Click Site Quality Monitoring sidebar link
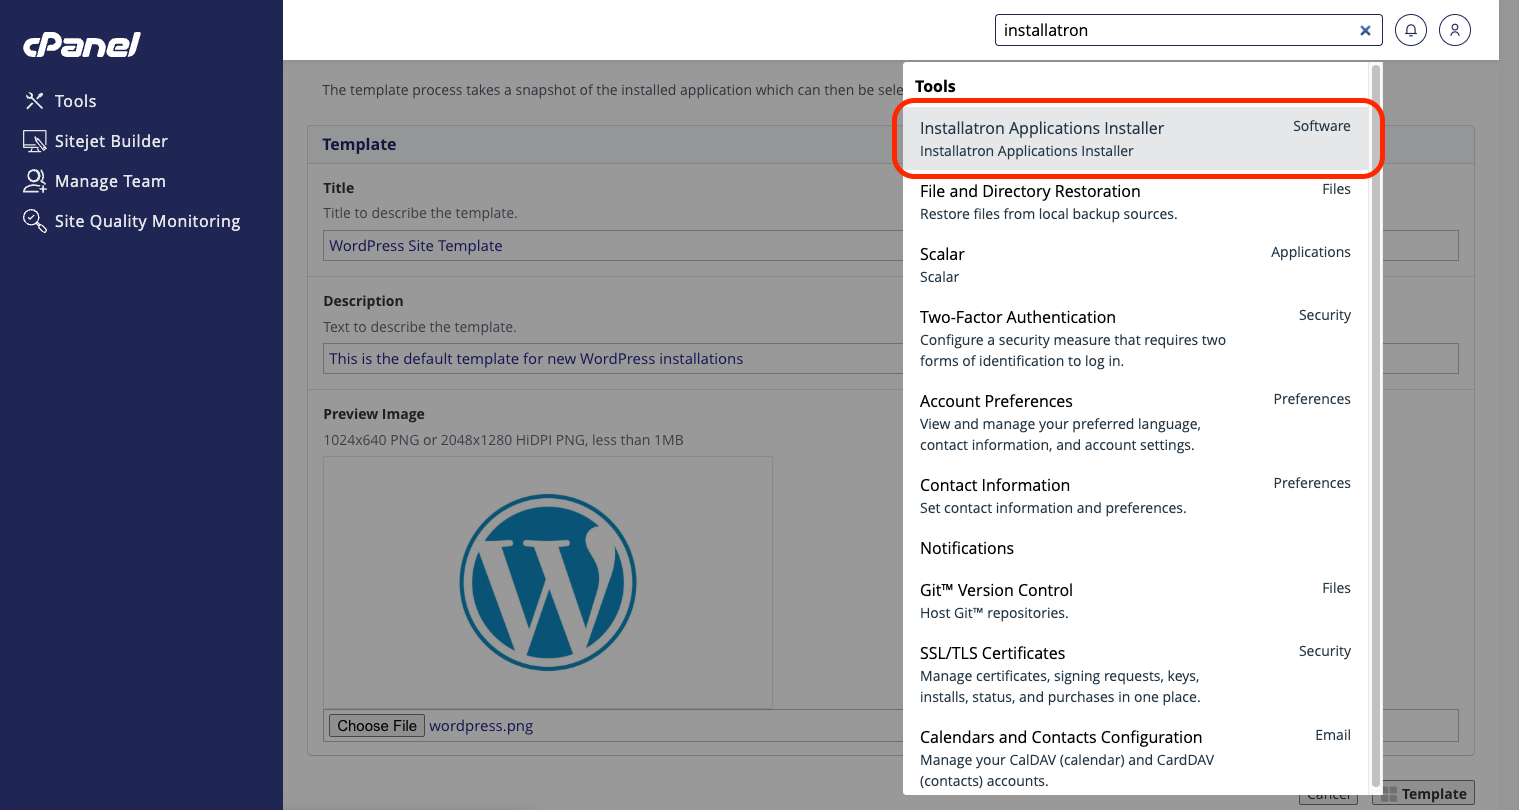The image size is (1519, 810). click(x=148, y=221)
